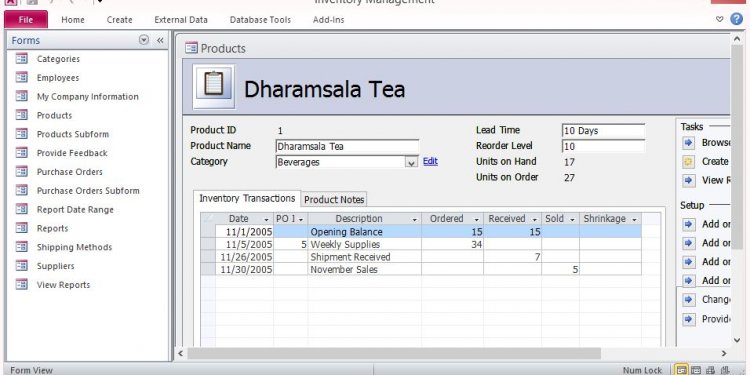Click into the Lead Time field
The image size is (750, 375).
pos(604,131)
